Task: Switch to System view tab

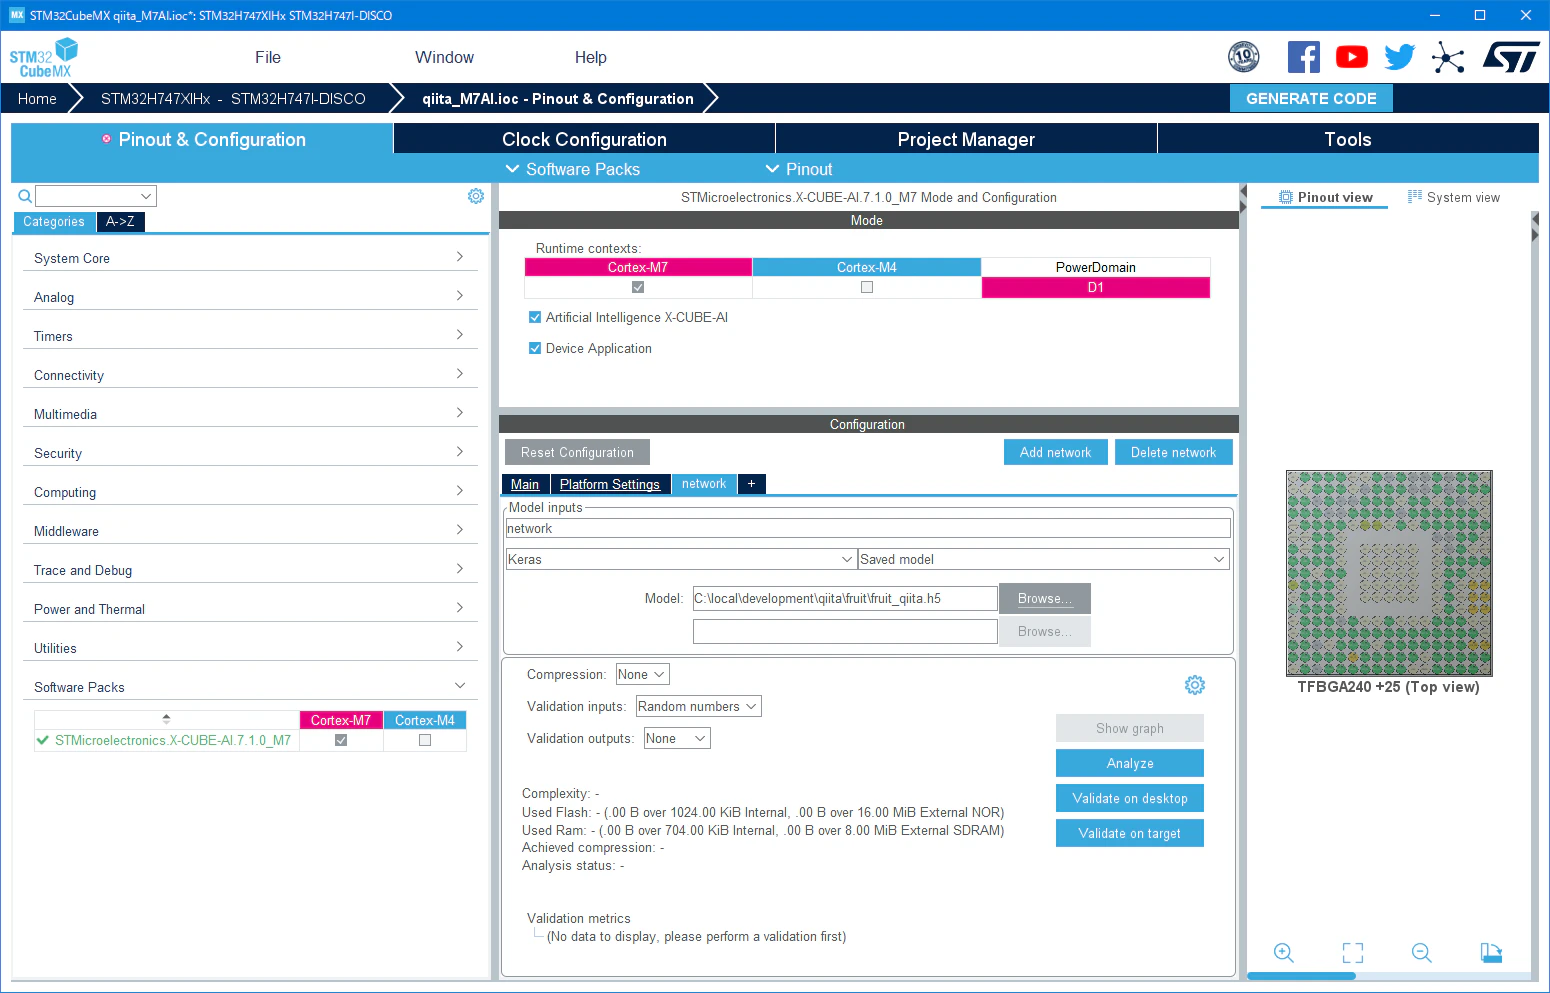Action: click(x=1454, y=197)
